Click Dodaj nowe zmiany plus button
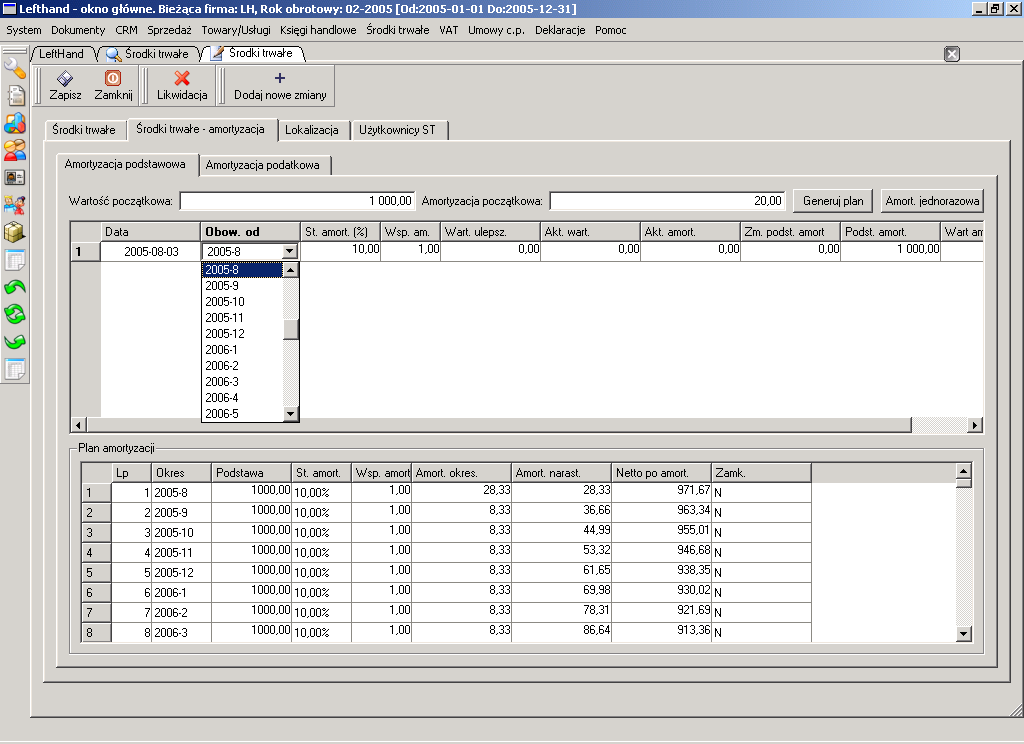This screenshot has height=744, width=1024. (280, 86)
